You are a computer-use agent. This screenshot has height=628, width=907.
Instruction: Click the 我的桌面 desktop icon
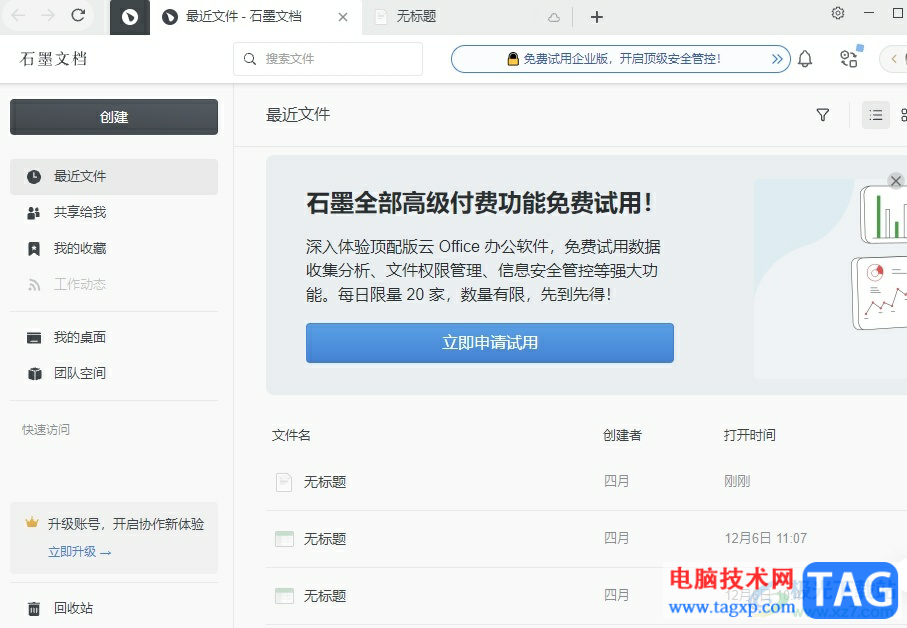[x=34, y=338]
